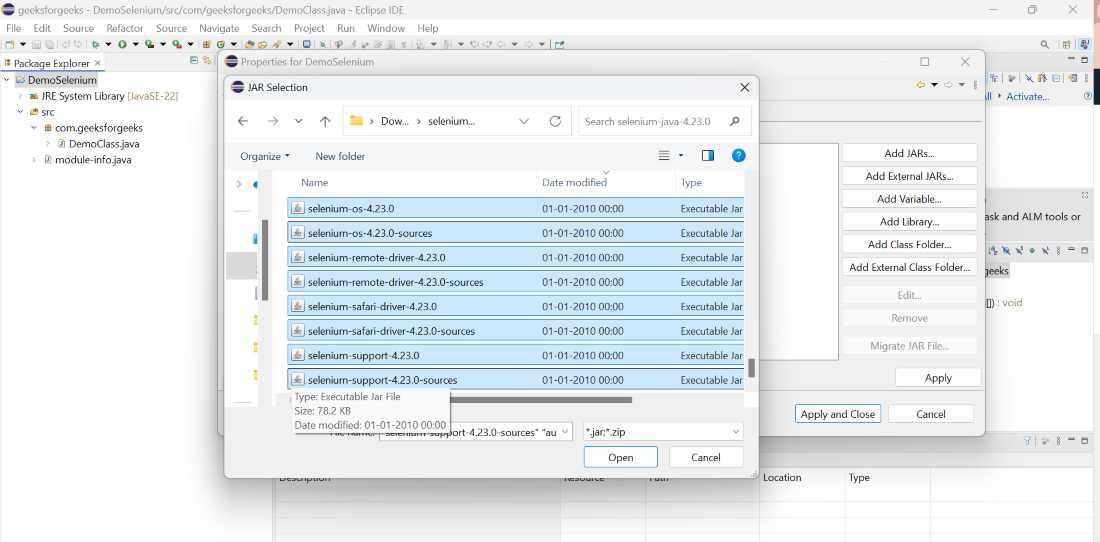Select the Package Explorer tab

51,63
